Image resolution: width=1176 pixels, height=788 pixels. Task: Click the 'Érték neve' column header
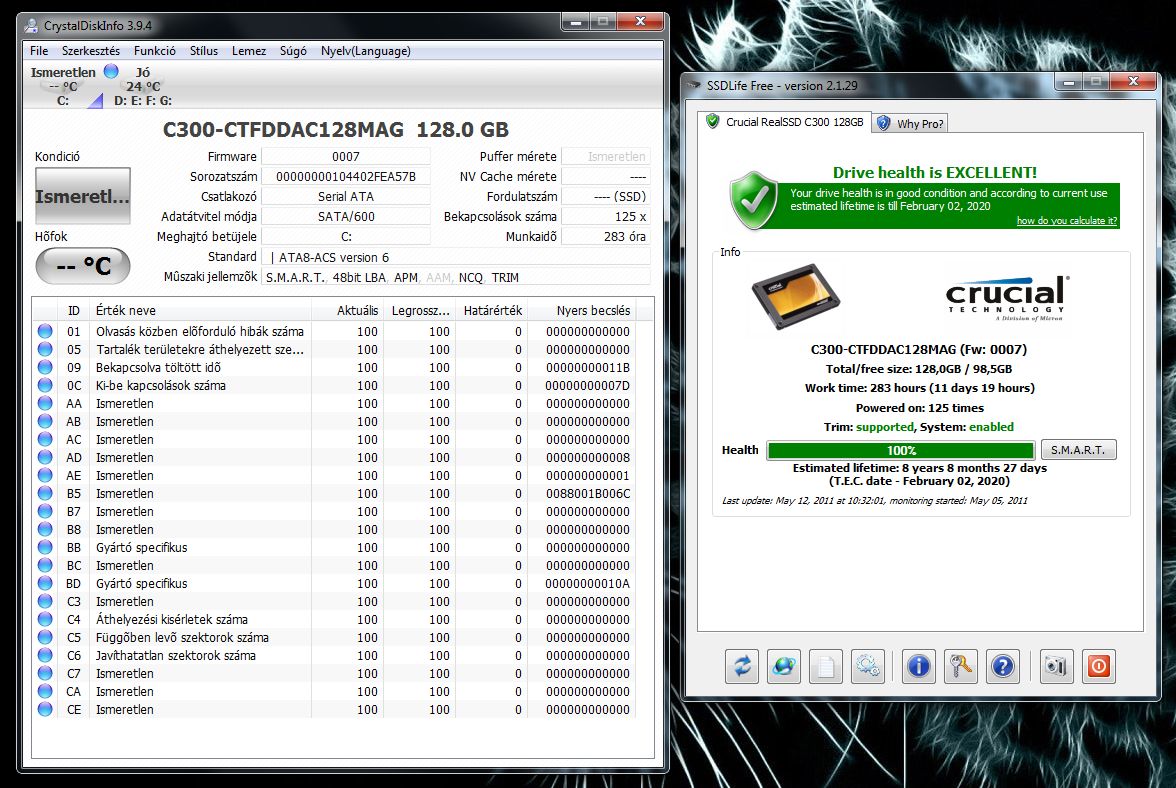200,310
